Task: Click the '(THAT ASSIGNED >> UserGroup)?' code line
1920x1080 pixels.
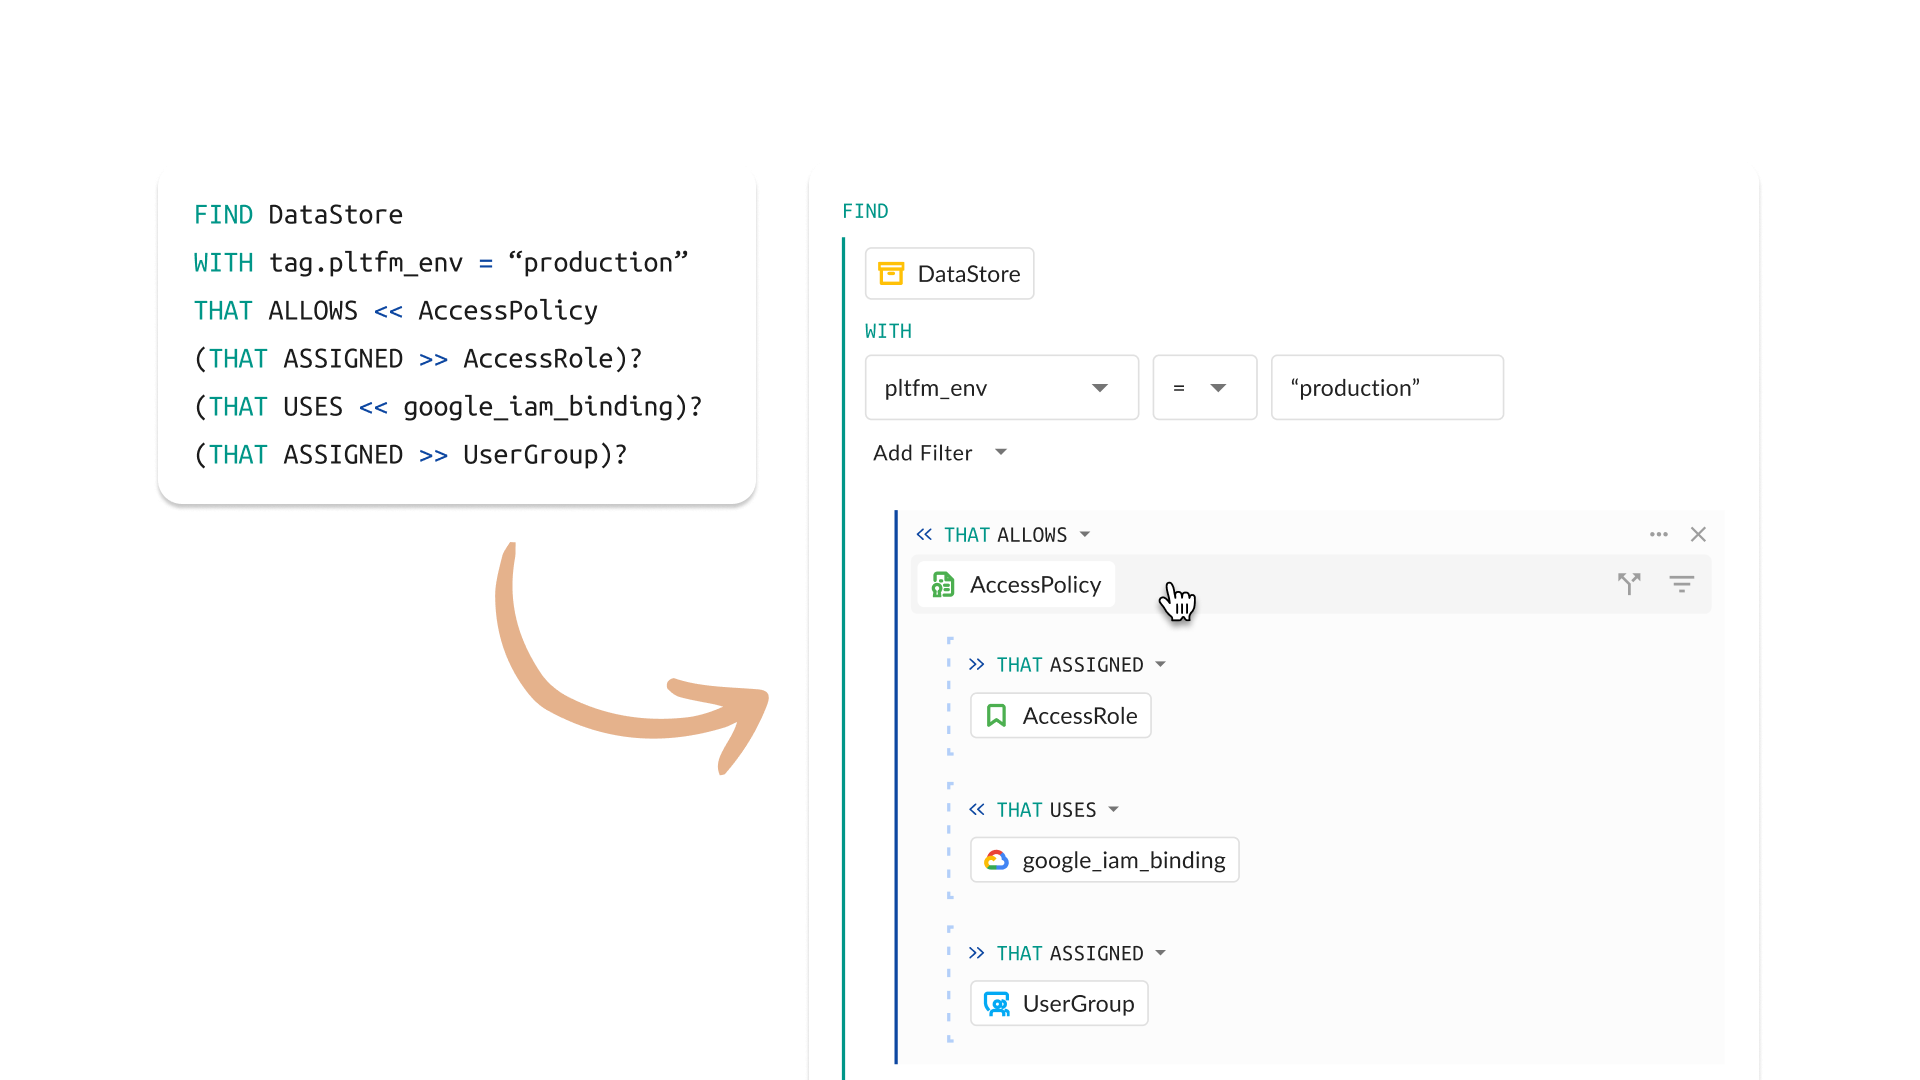Action: (411, 455)
